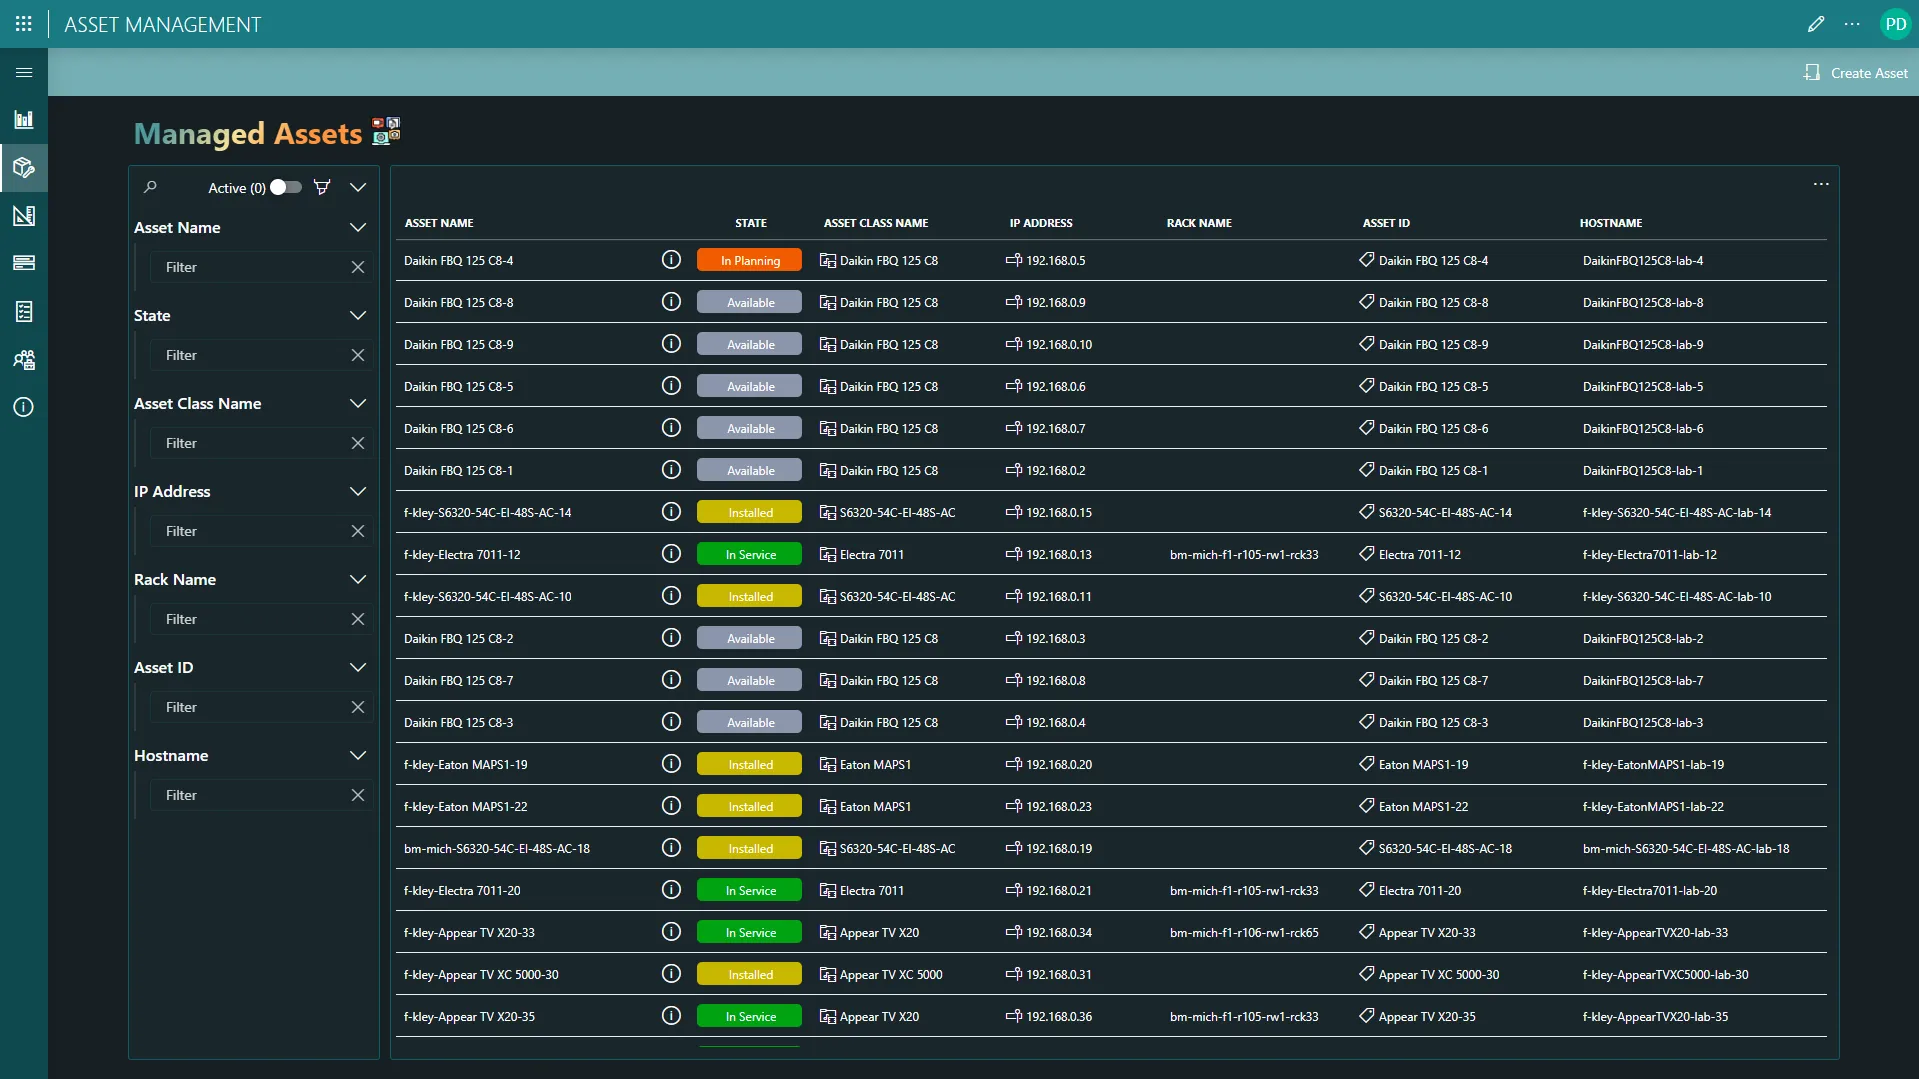The image size is (1919, 1079).
Task: Click the Create Asset button
Action: coord(1855,72)
